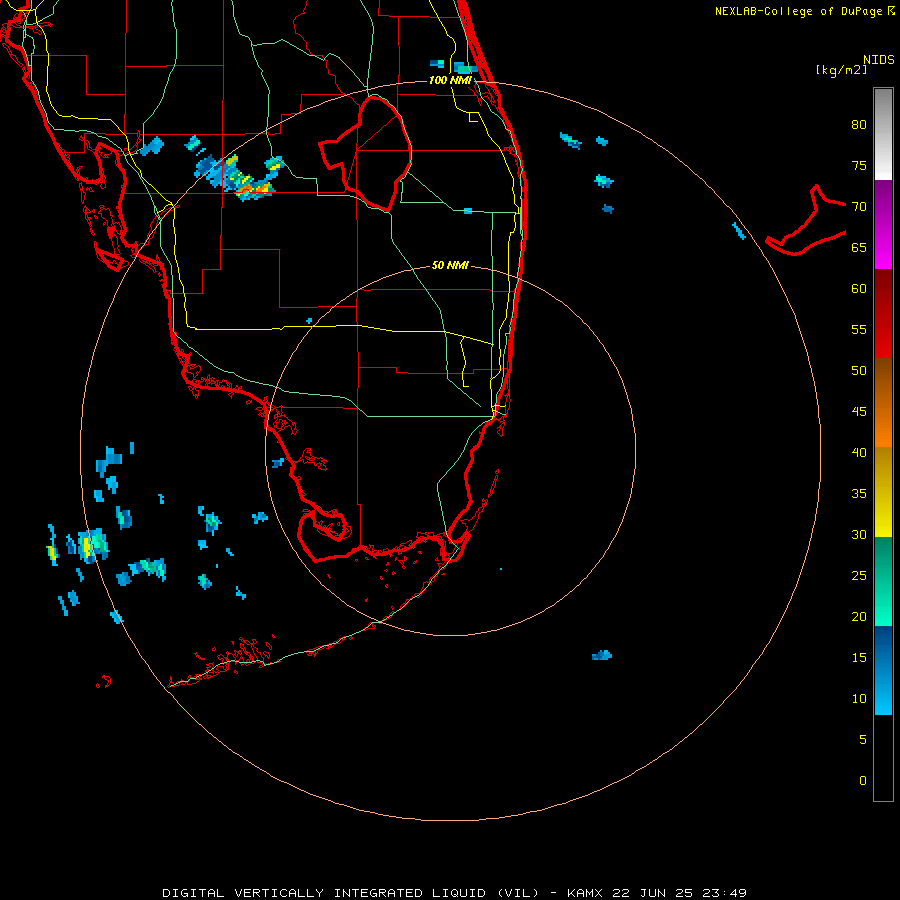Click the legend value 15
Image resolution: width=900 pixels, height=900 pixels.
coord(859,658)
